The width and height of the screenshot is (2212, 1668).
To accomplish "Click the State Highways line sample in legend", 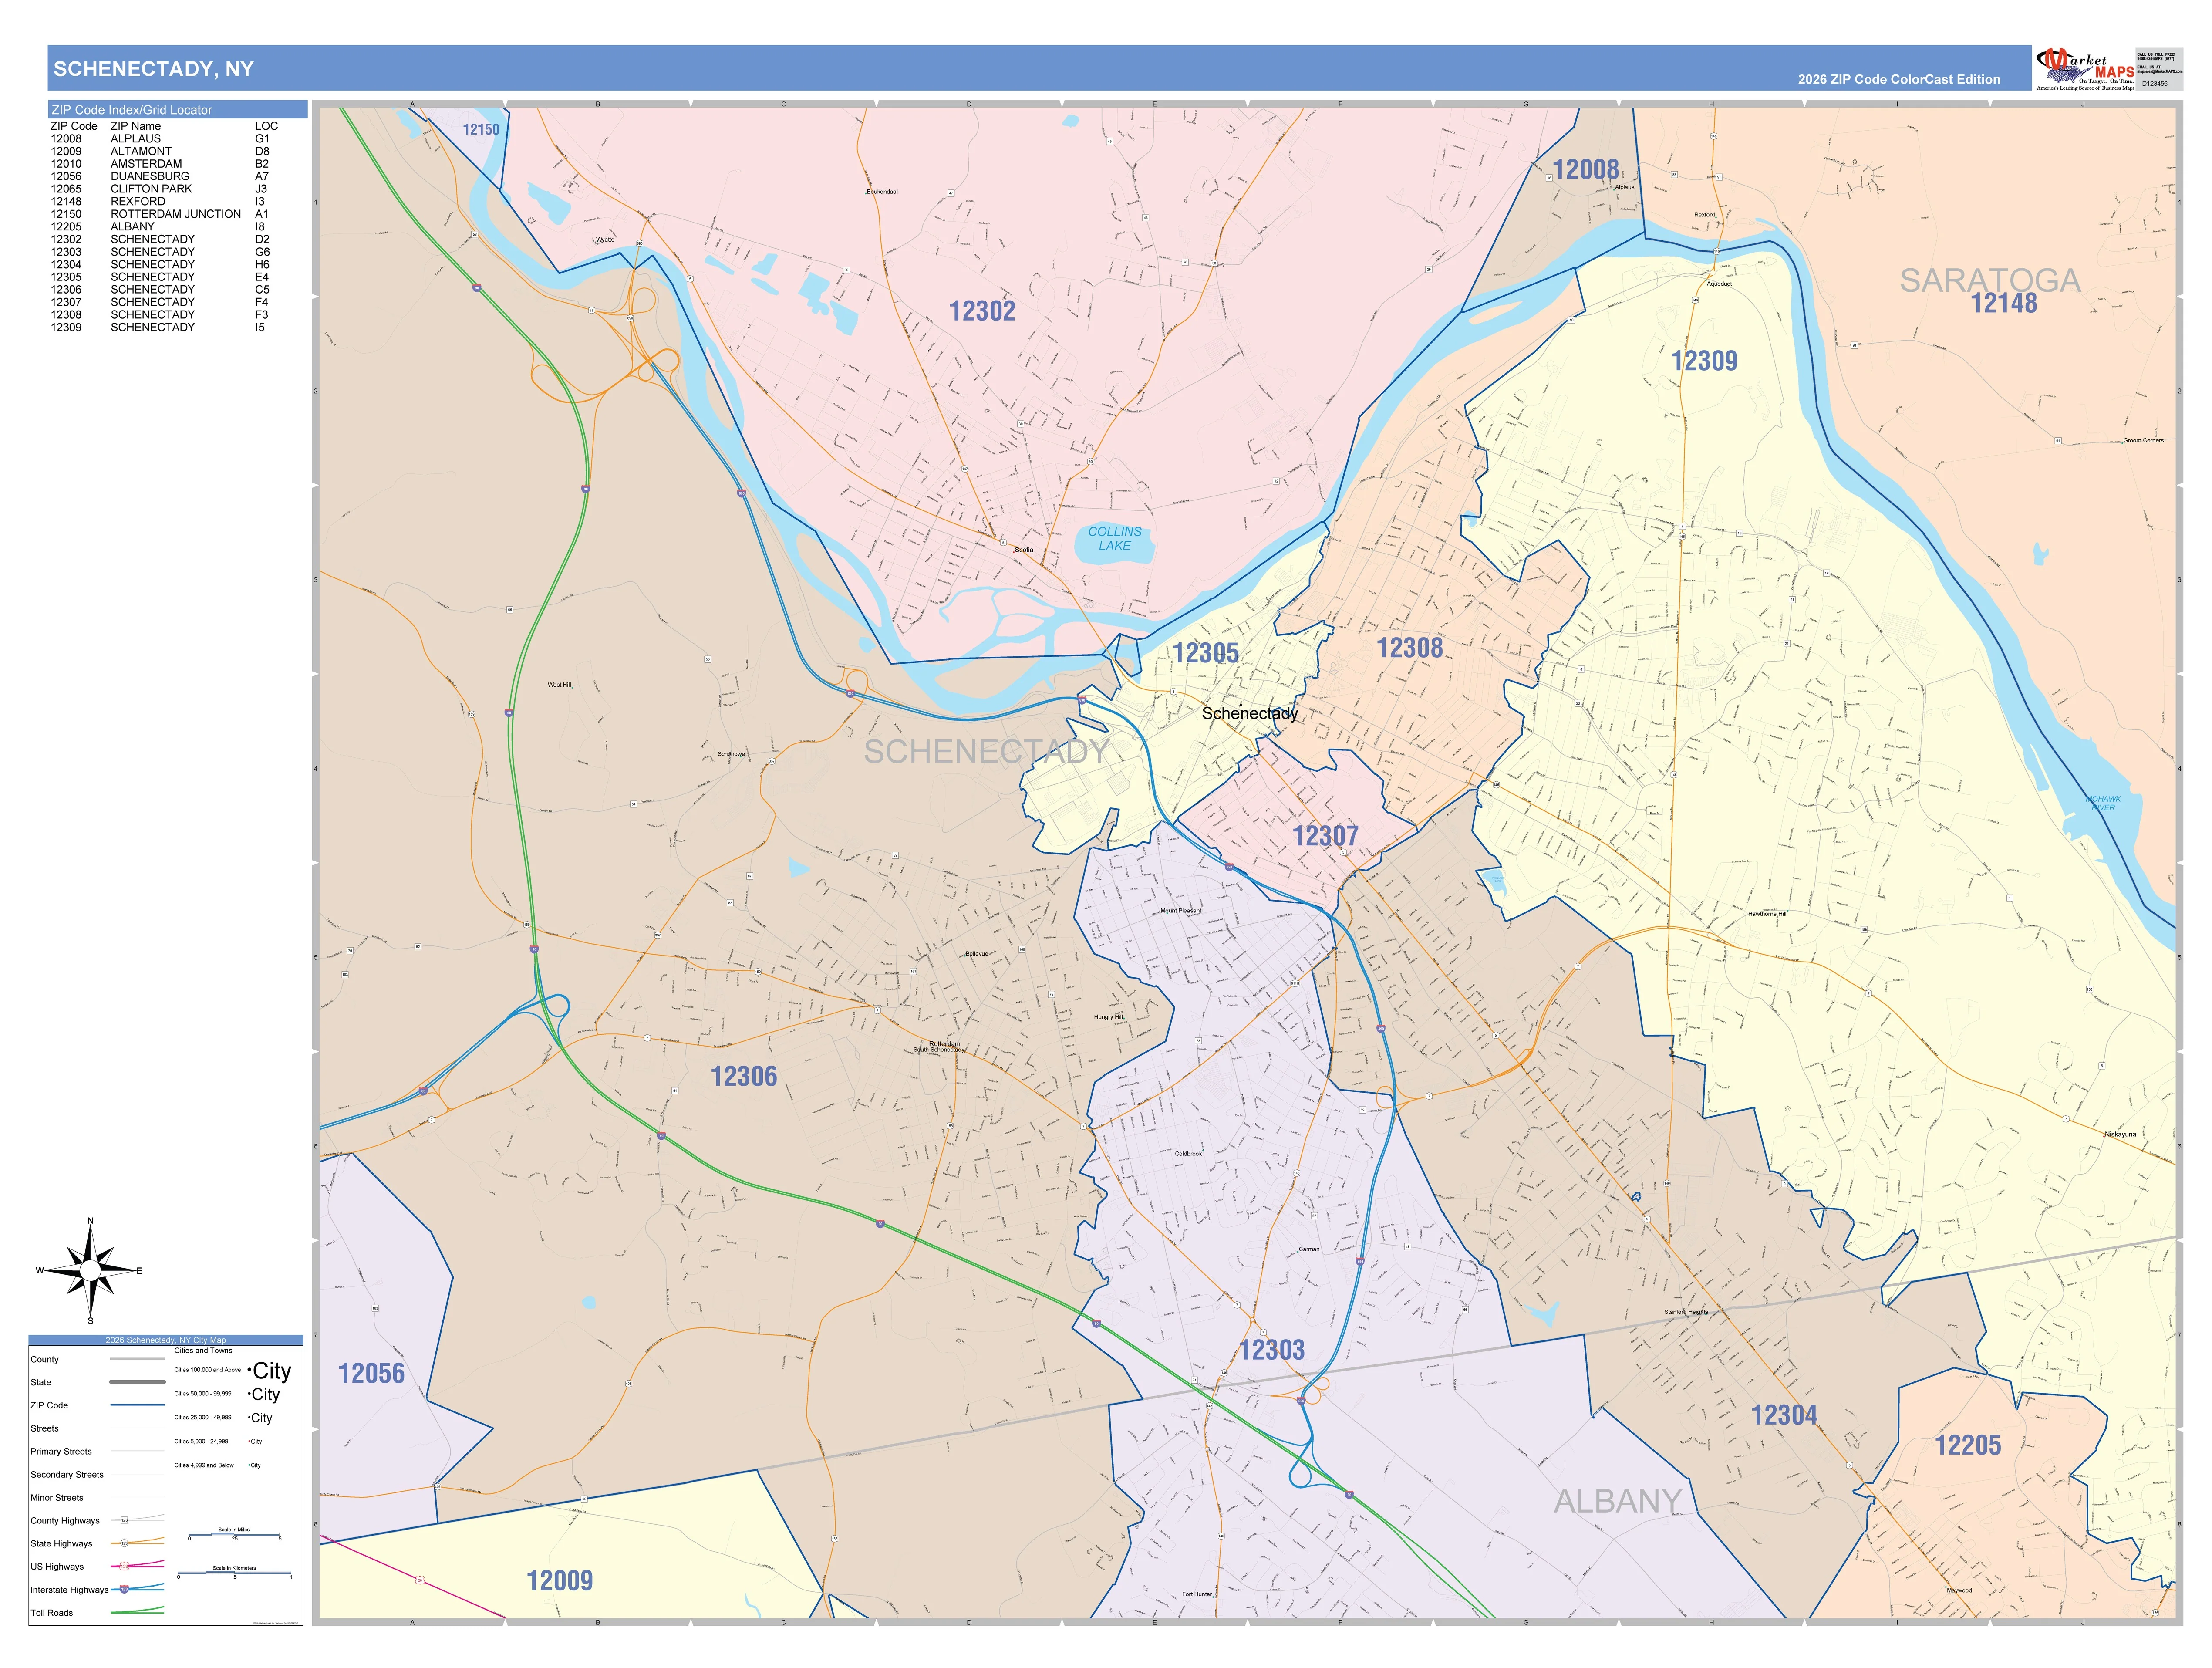I will coord(137,1542).
